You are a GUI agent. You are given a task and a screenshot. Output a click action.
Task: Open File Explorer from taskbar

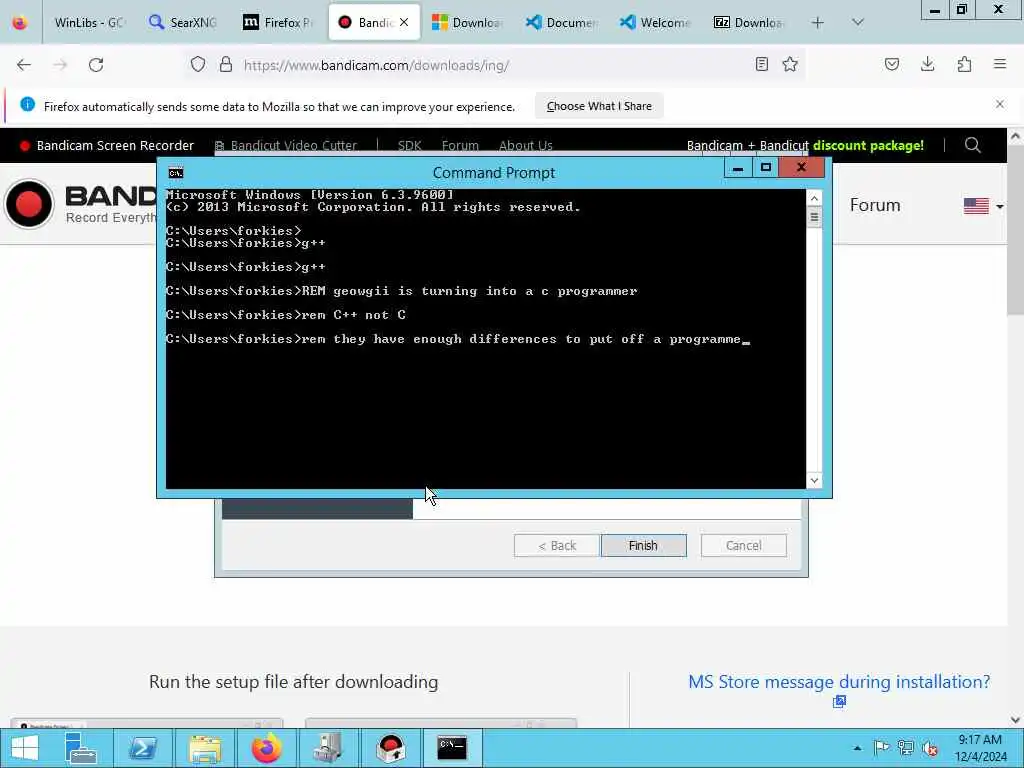coord(204,747)
